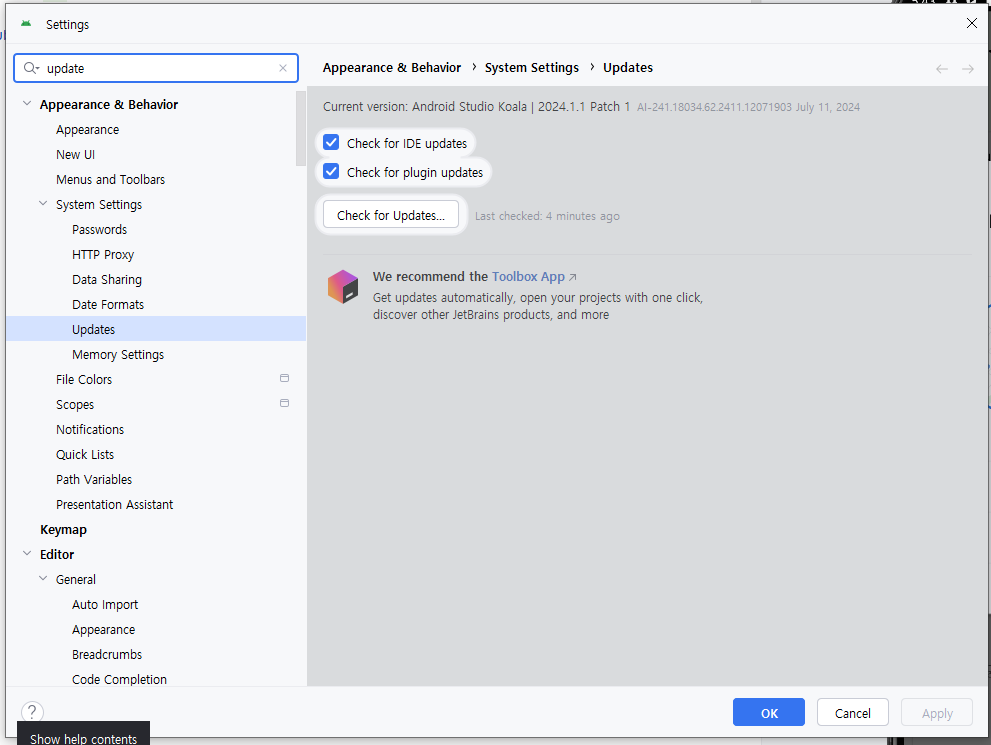991x745 pixels.
Task: Collapse the Editor section
Action: tap(27, 554)
